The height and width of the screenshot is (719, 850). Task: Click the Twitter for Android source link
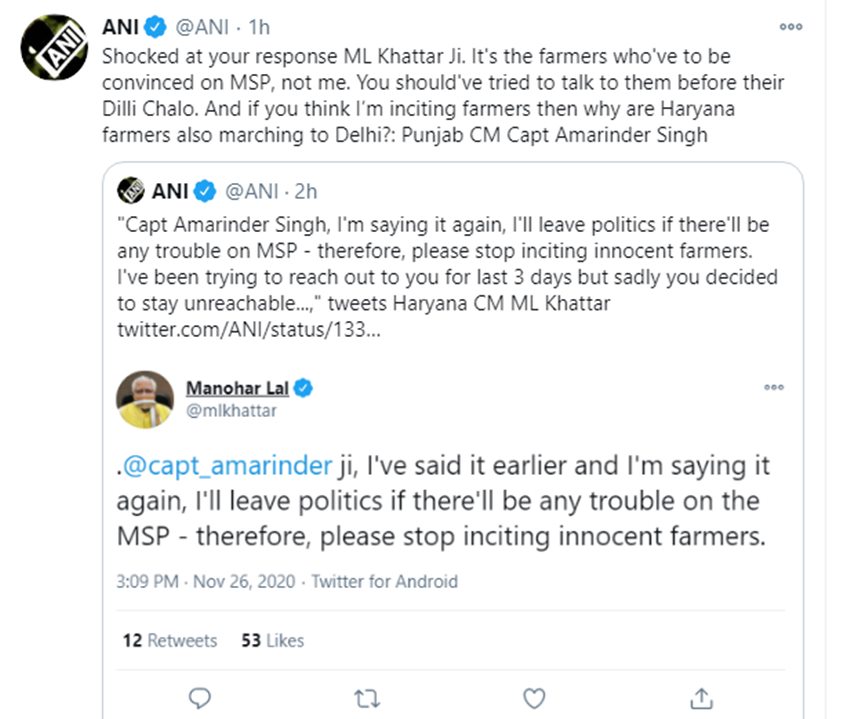click(384, 581)
